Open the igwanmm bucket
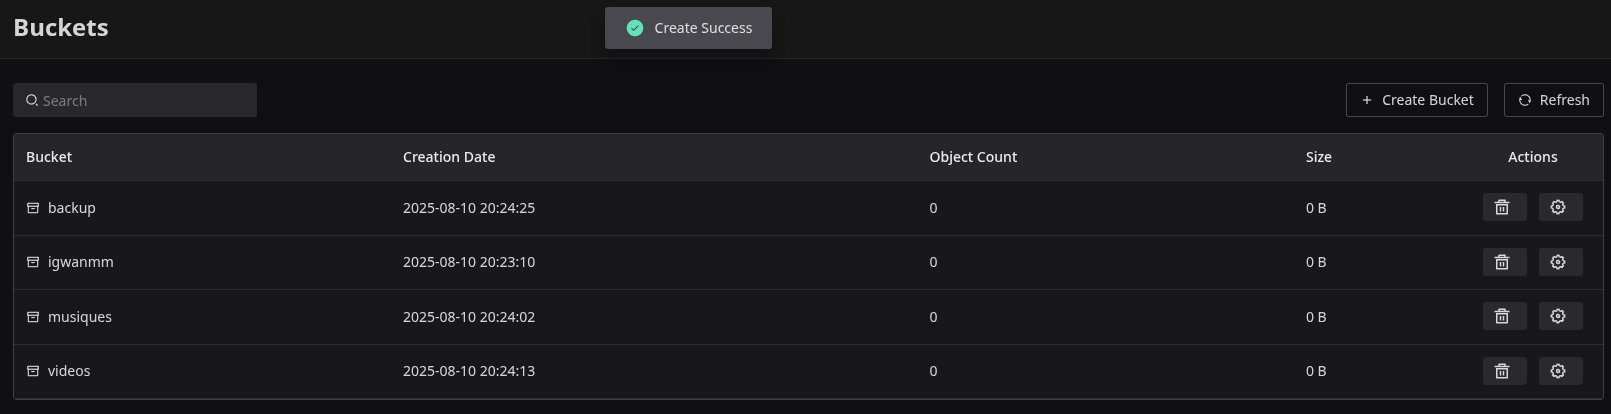This screenshot has width=1611, height=414. (x=81, y=262)
